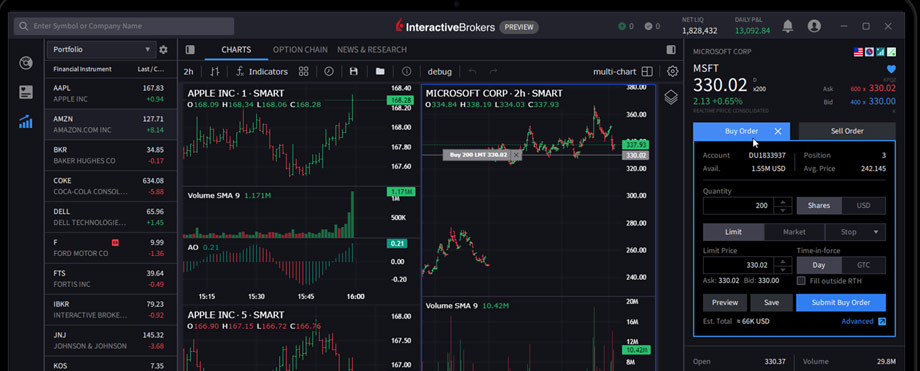
Task: Sort by Financial Instrument column header
Action: (82, 69)
